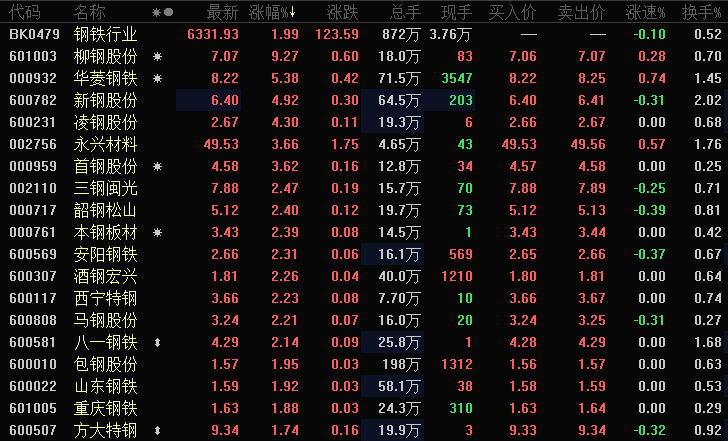Open the 凌钢股份 stock row
Viewport: 728px width, 441px height.
(x=364, y=123)
